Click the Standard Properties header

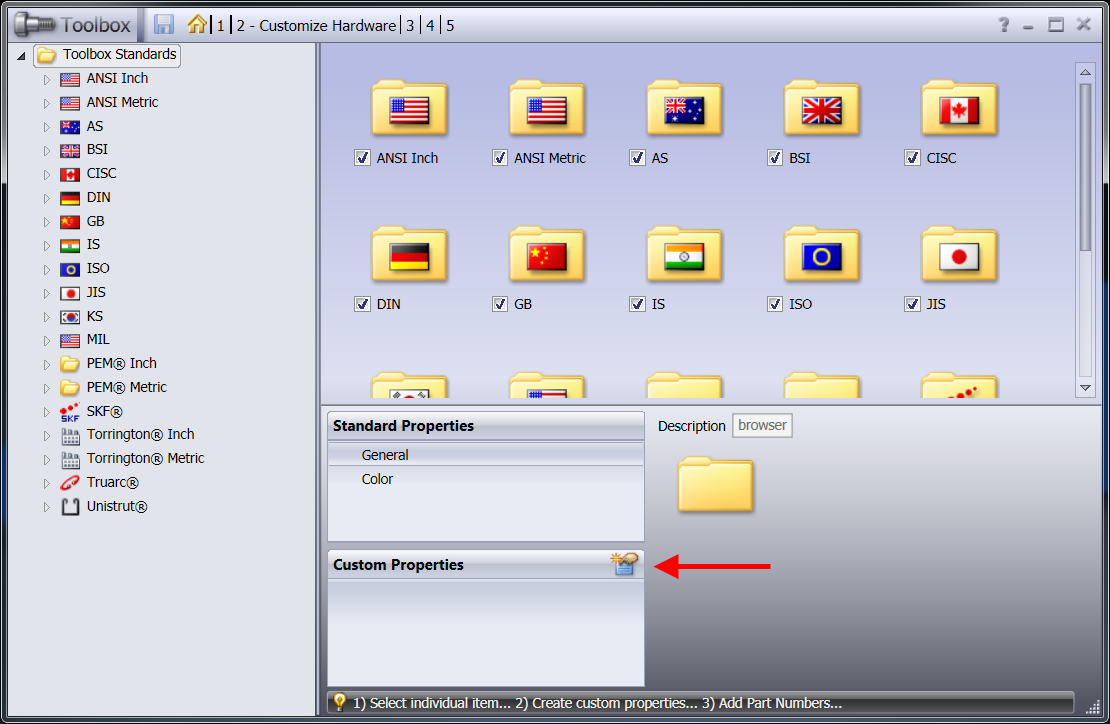click(486, 425)
